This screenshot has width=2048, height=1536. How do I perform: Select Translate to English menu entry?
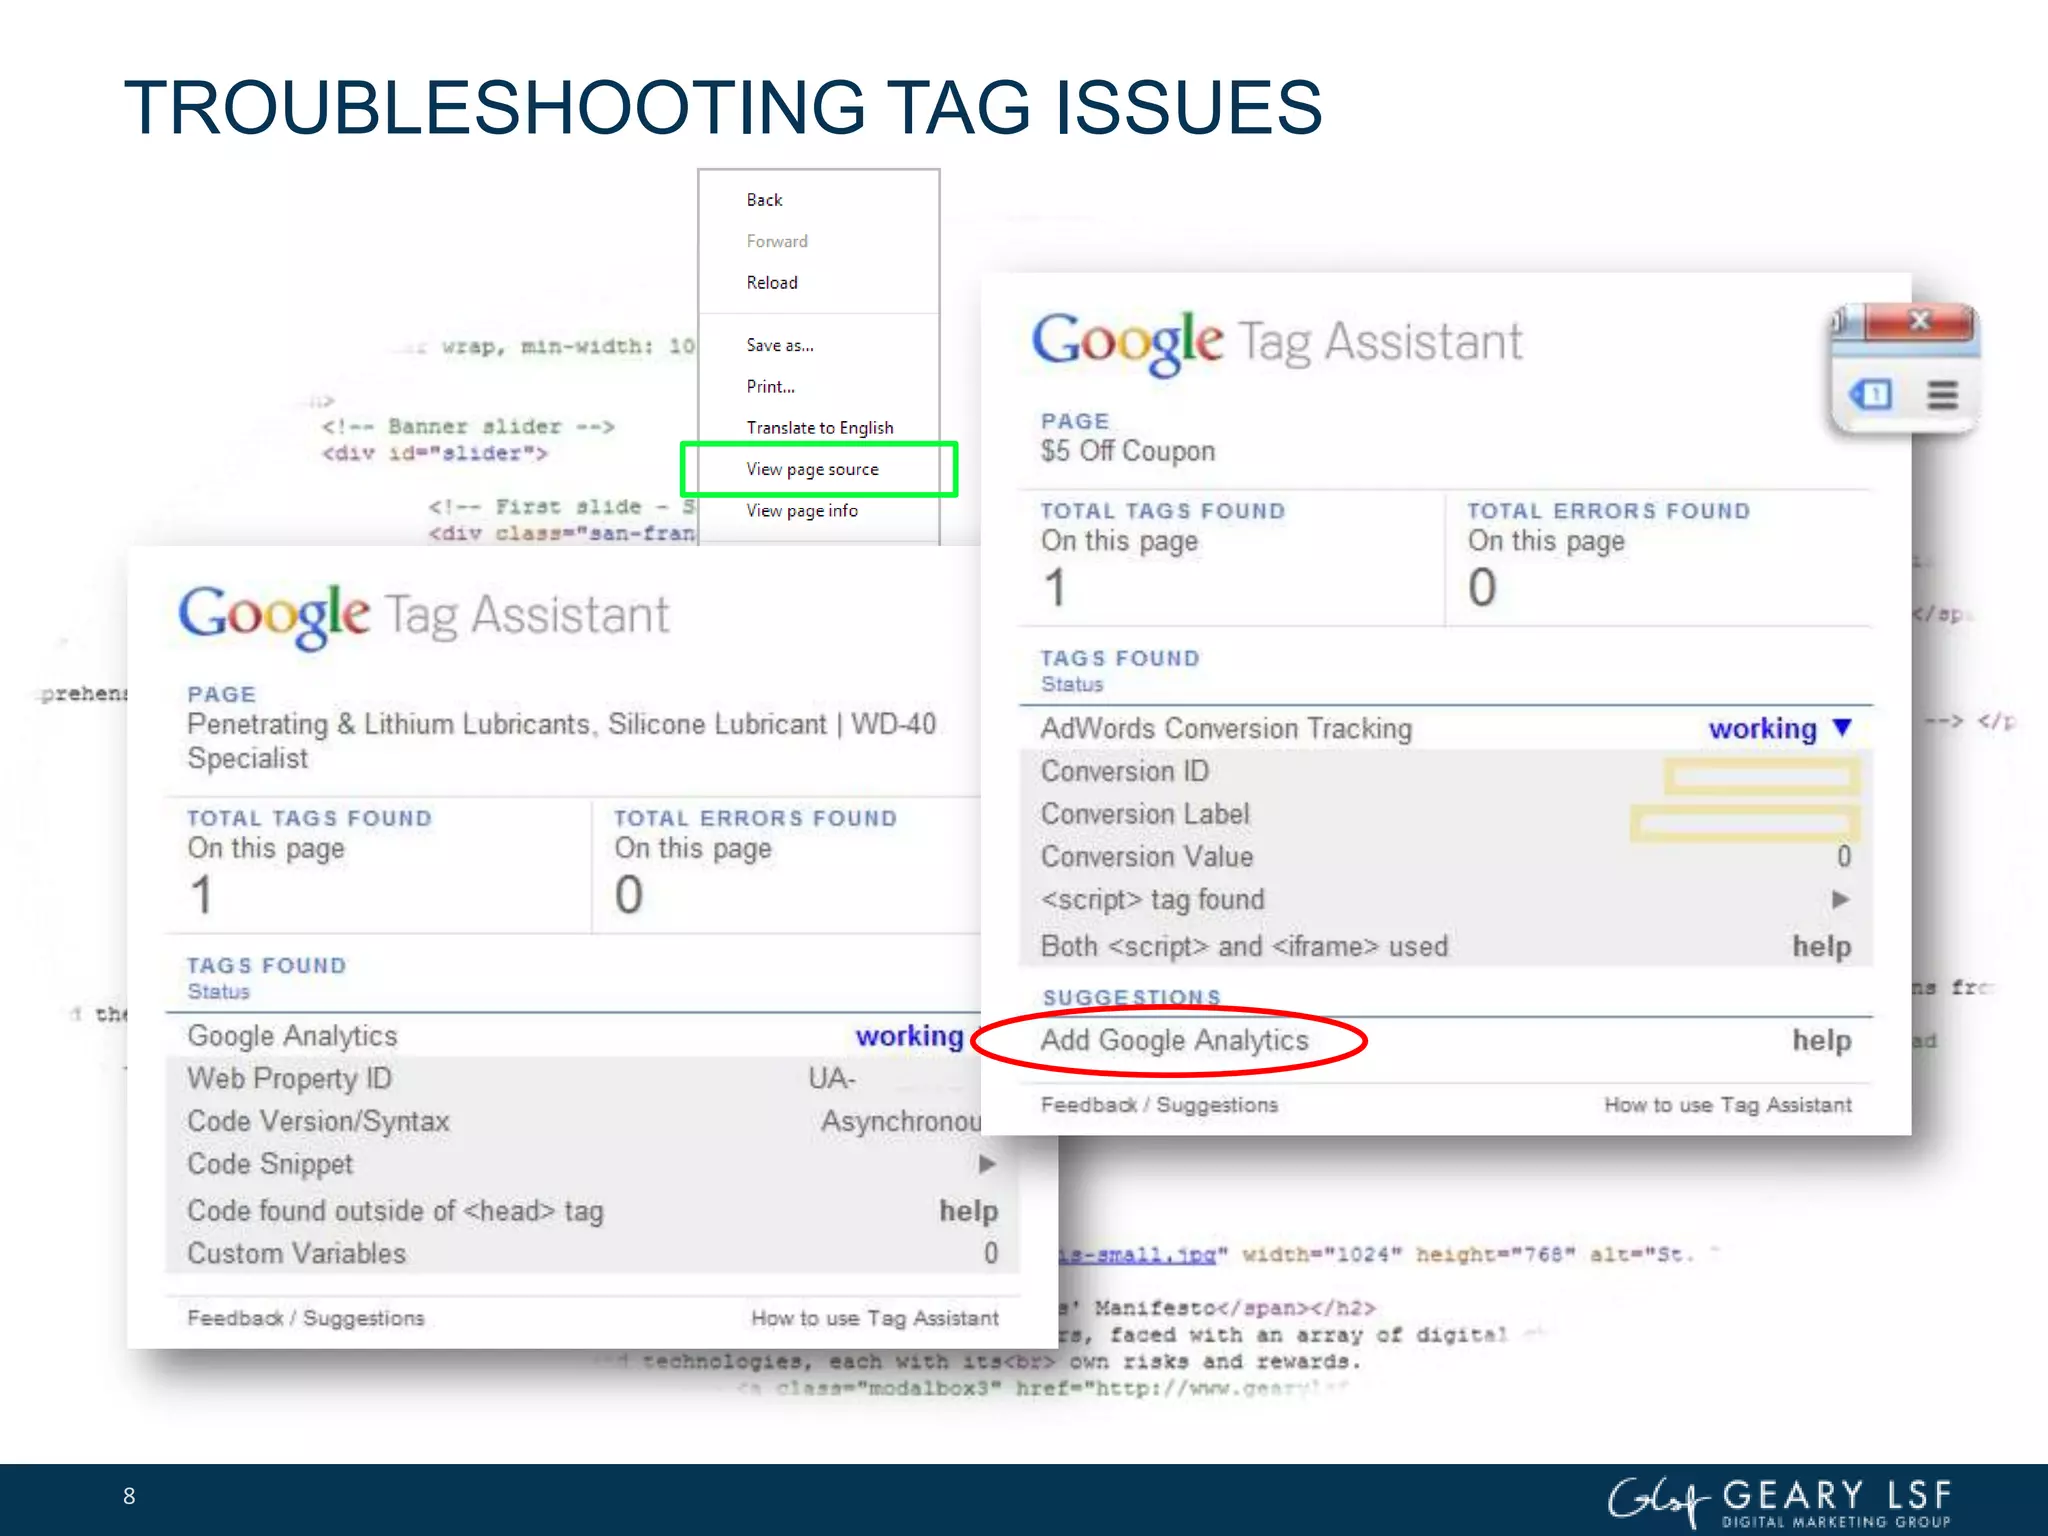coord(820,428)
